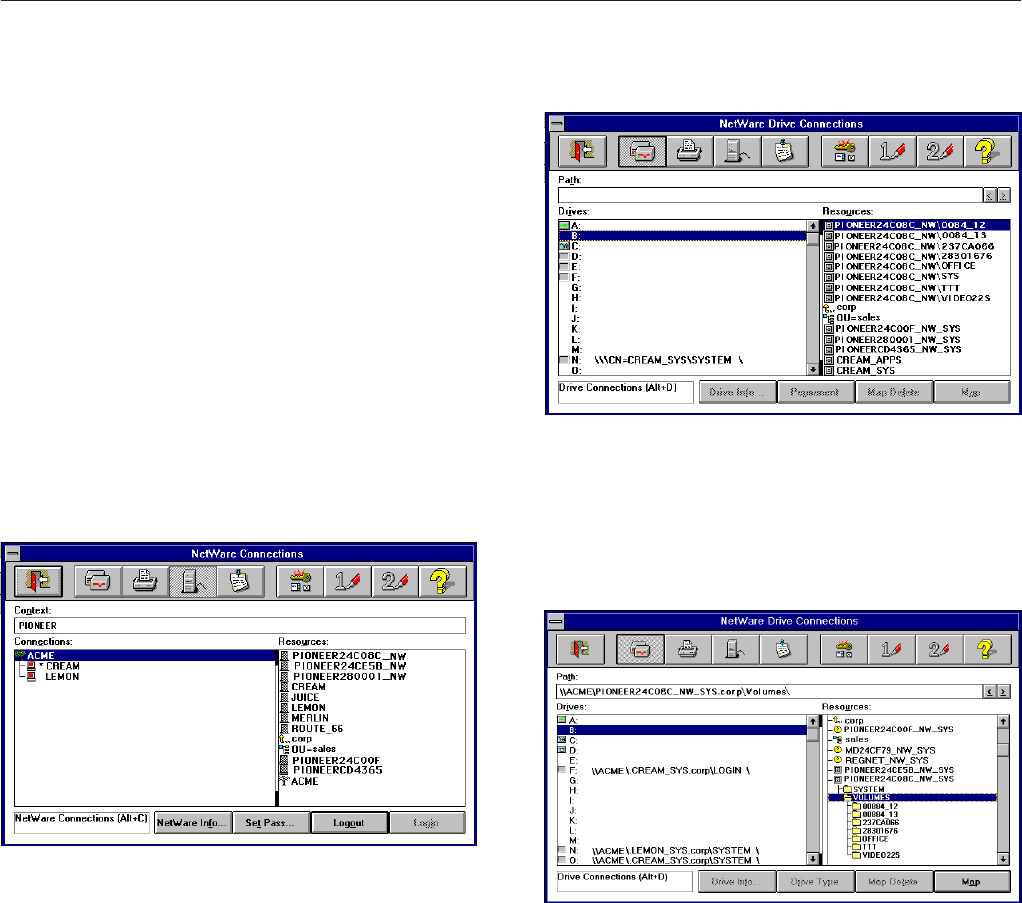The image size is (1022, 903).
Task: Click user-defined button 1 in NetWare Connections window
Action: coord(348,581)
